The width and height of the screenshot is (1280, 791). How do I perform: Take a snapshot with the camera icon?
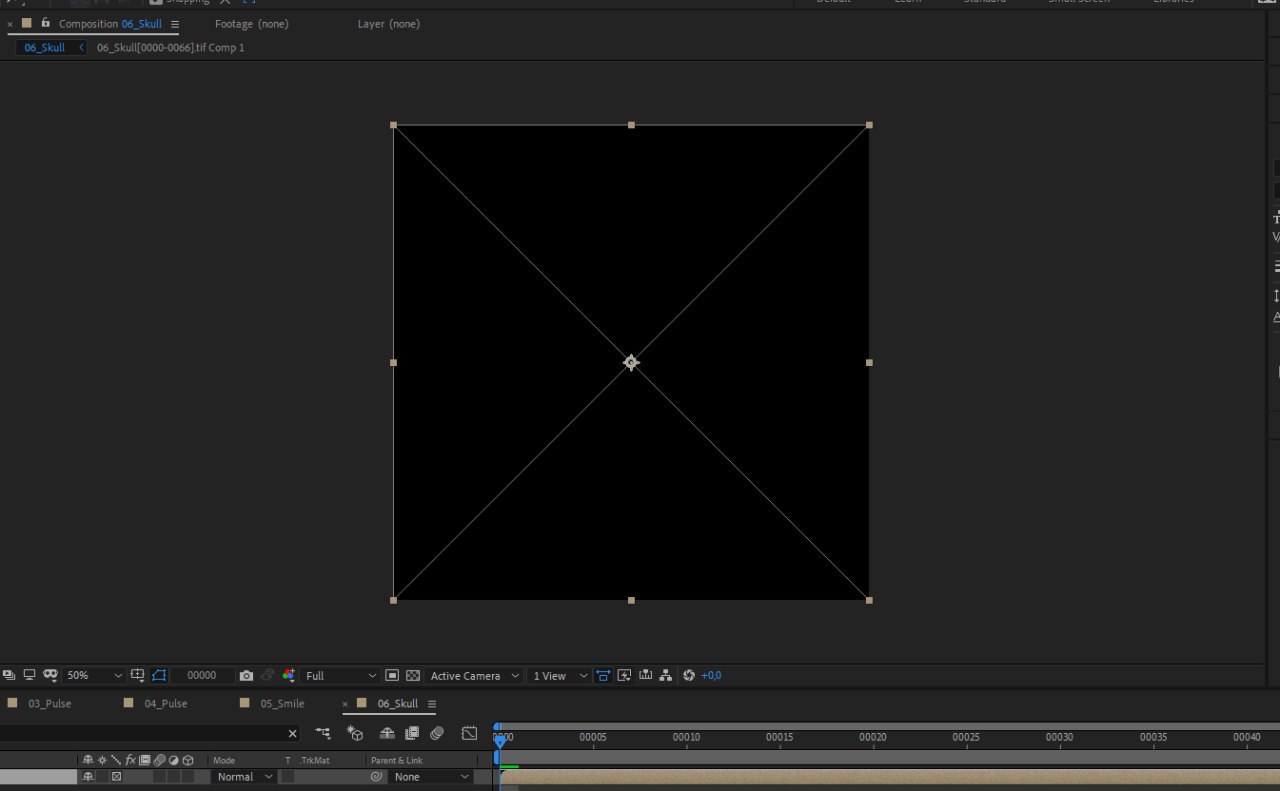coord(247,676)
